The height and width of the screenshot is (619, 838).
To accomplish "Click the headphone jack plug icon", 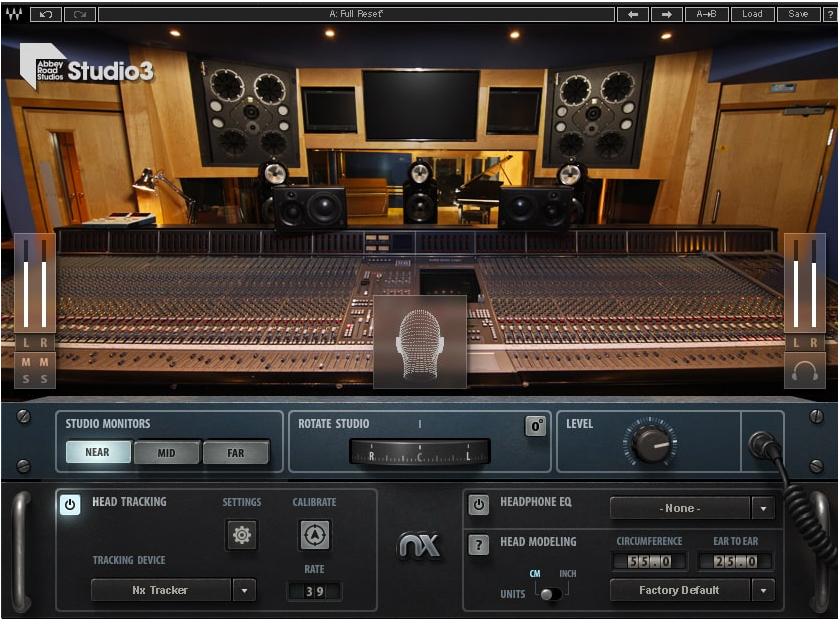I will coord(763,447).
